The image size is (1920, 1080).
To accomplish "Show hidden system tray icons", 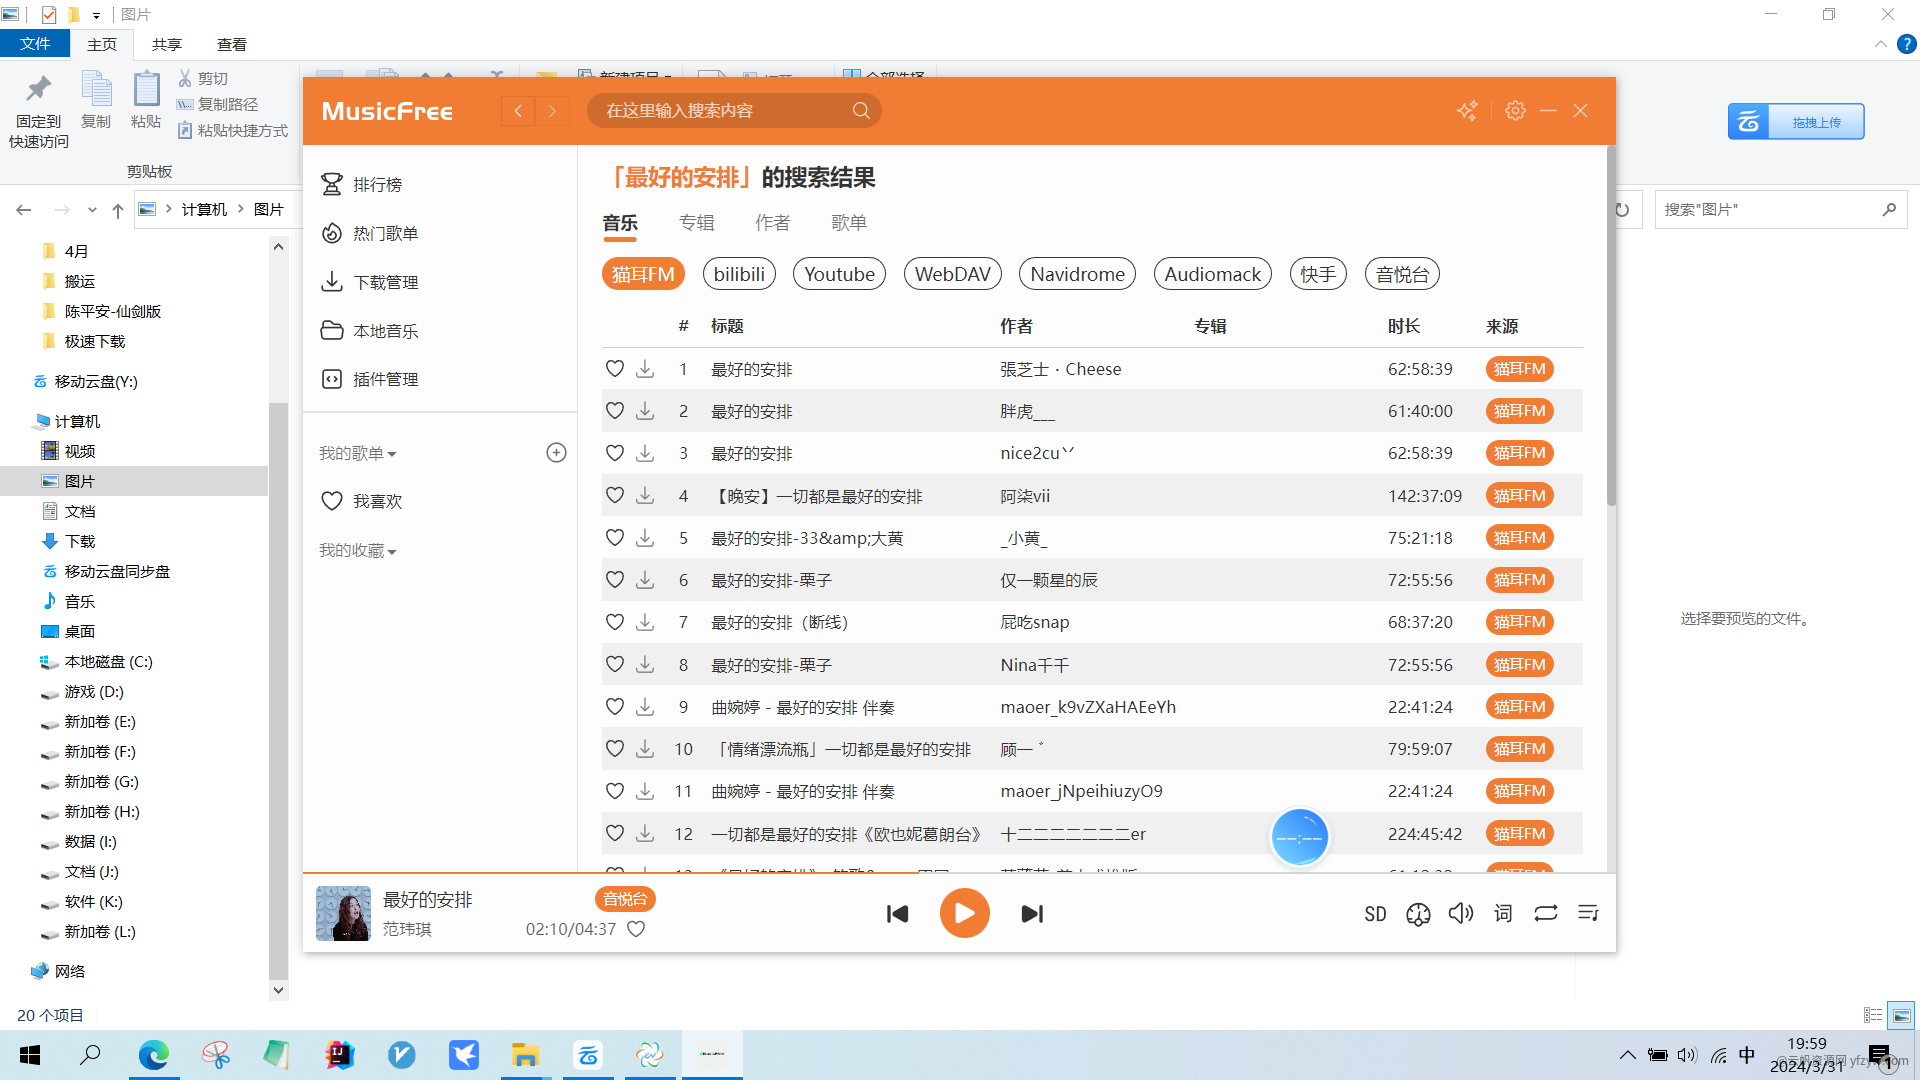I will pyautogui.click(x=1627, y=1055).
